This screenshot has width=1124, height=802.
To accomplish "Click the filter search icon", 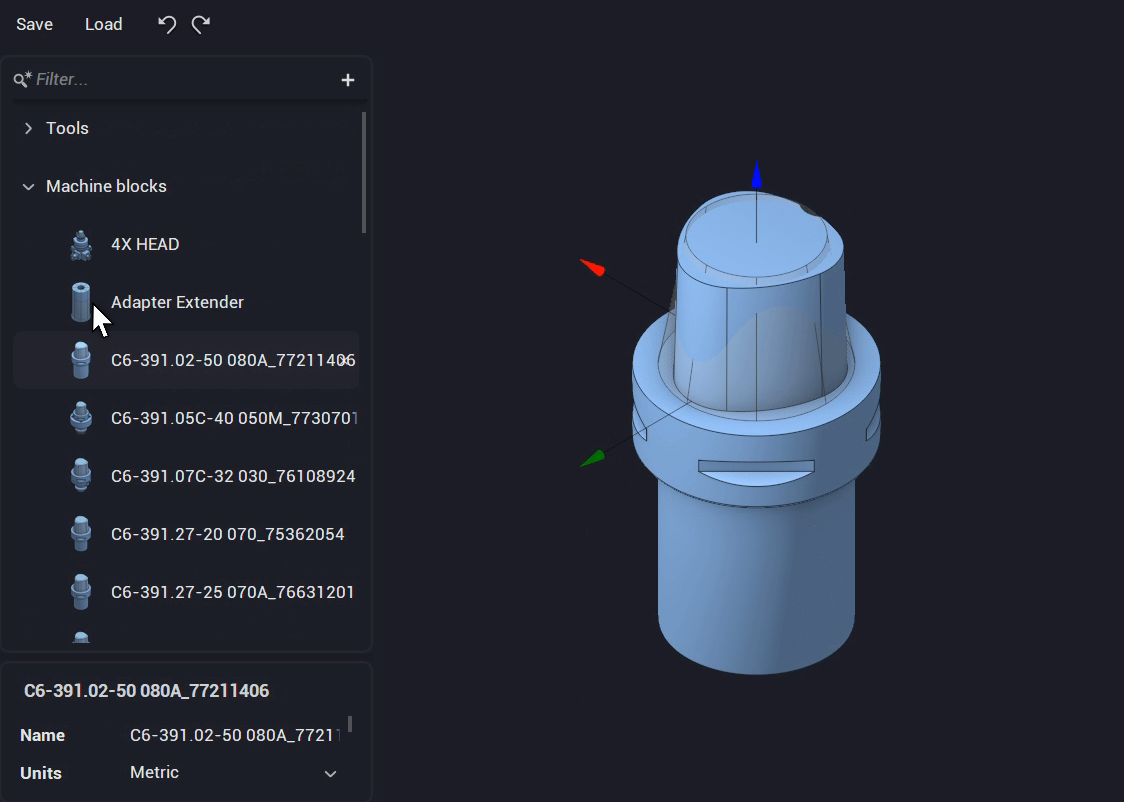I will coord(22,79).
